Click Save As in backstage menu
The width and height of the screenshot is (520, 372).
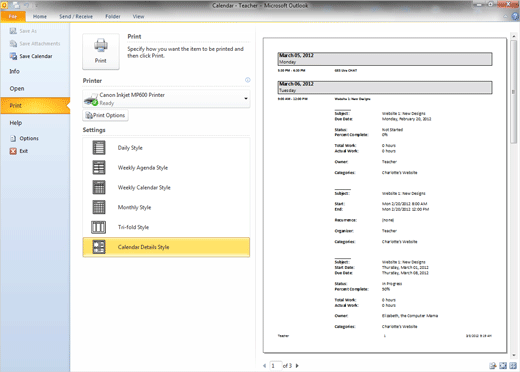pyautogui.click(x=23, y=31)
